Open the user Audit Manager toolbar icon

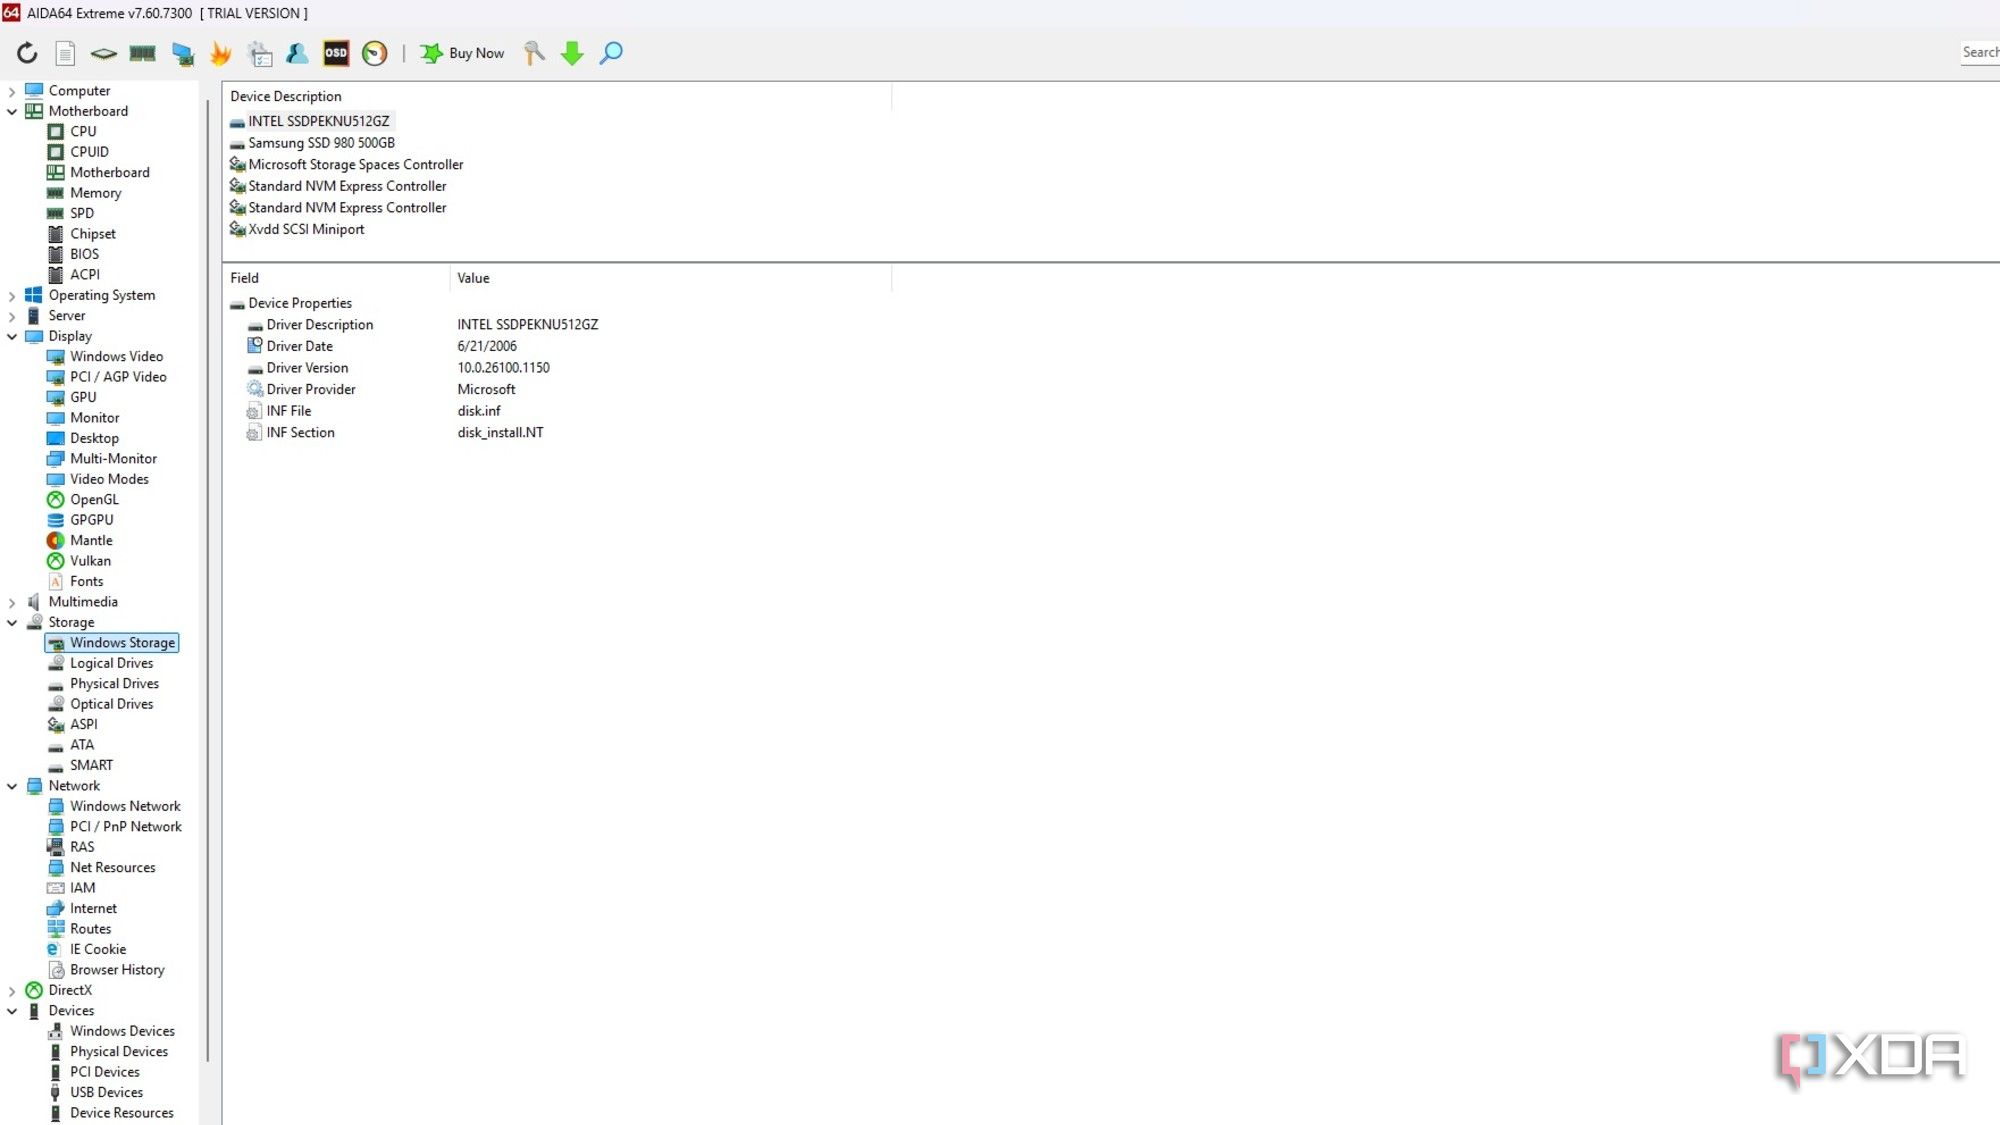pyautogui.click(x=297, y=53)
